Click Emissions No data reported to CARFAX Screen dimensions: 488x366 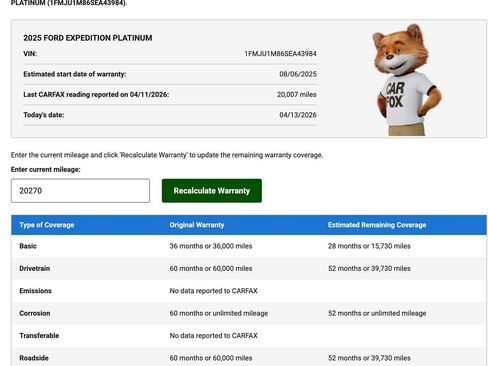[213, 291]
